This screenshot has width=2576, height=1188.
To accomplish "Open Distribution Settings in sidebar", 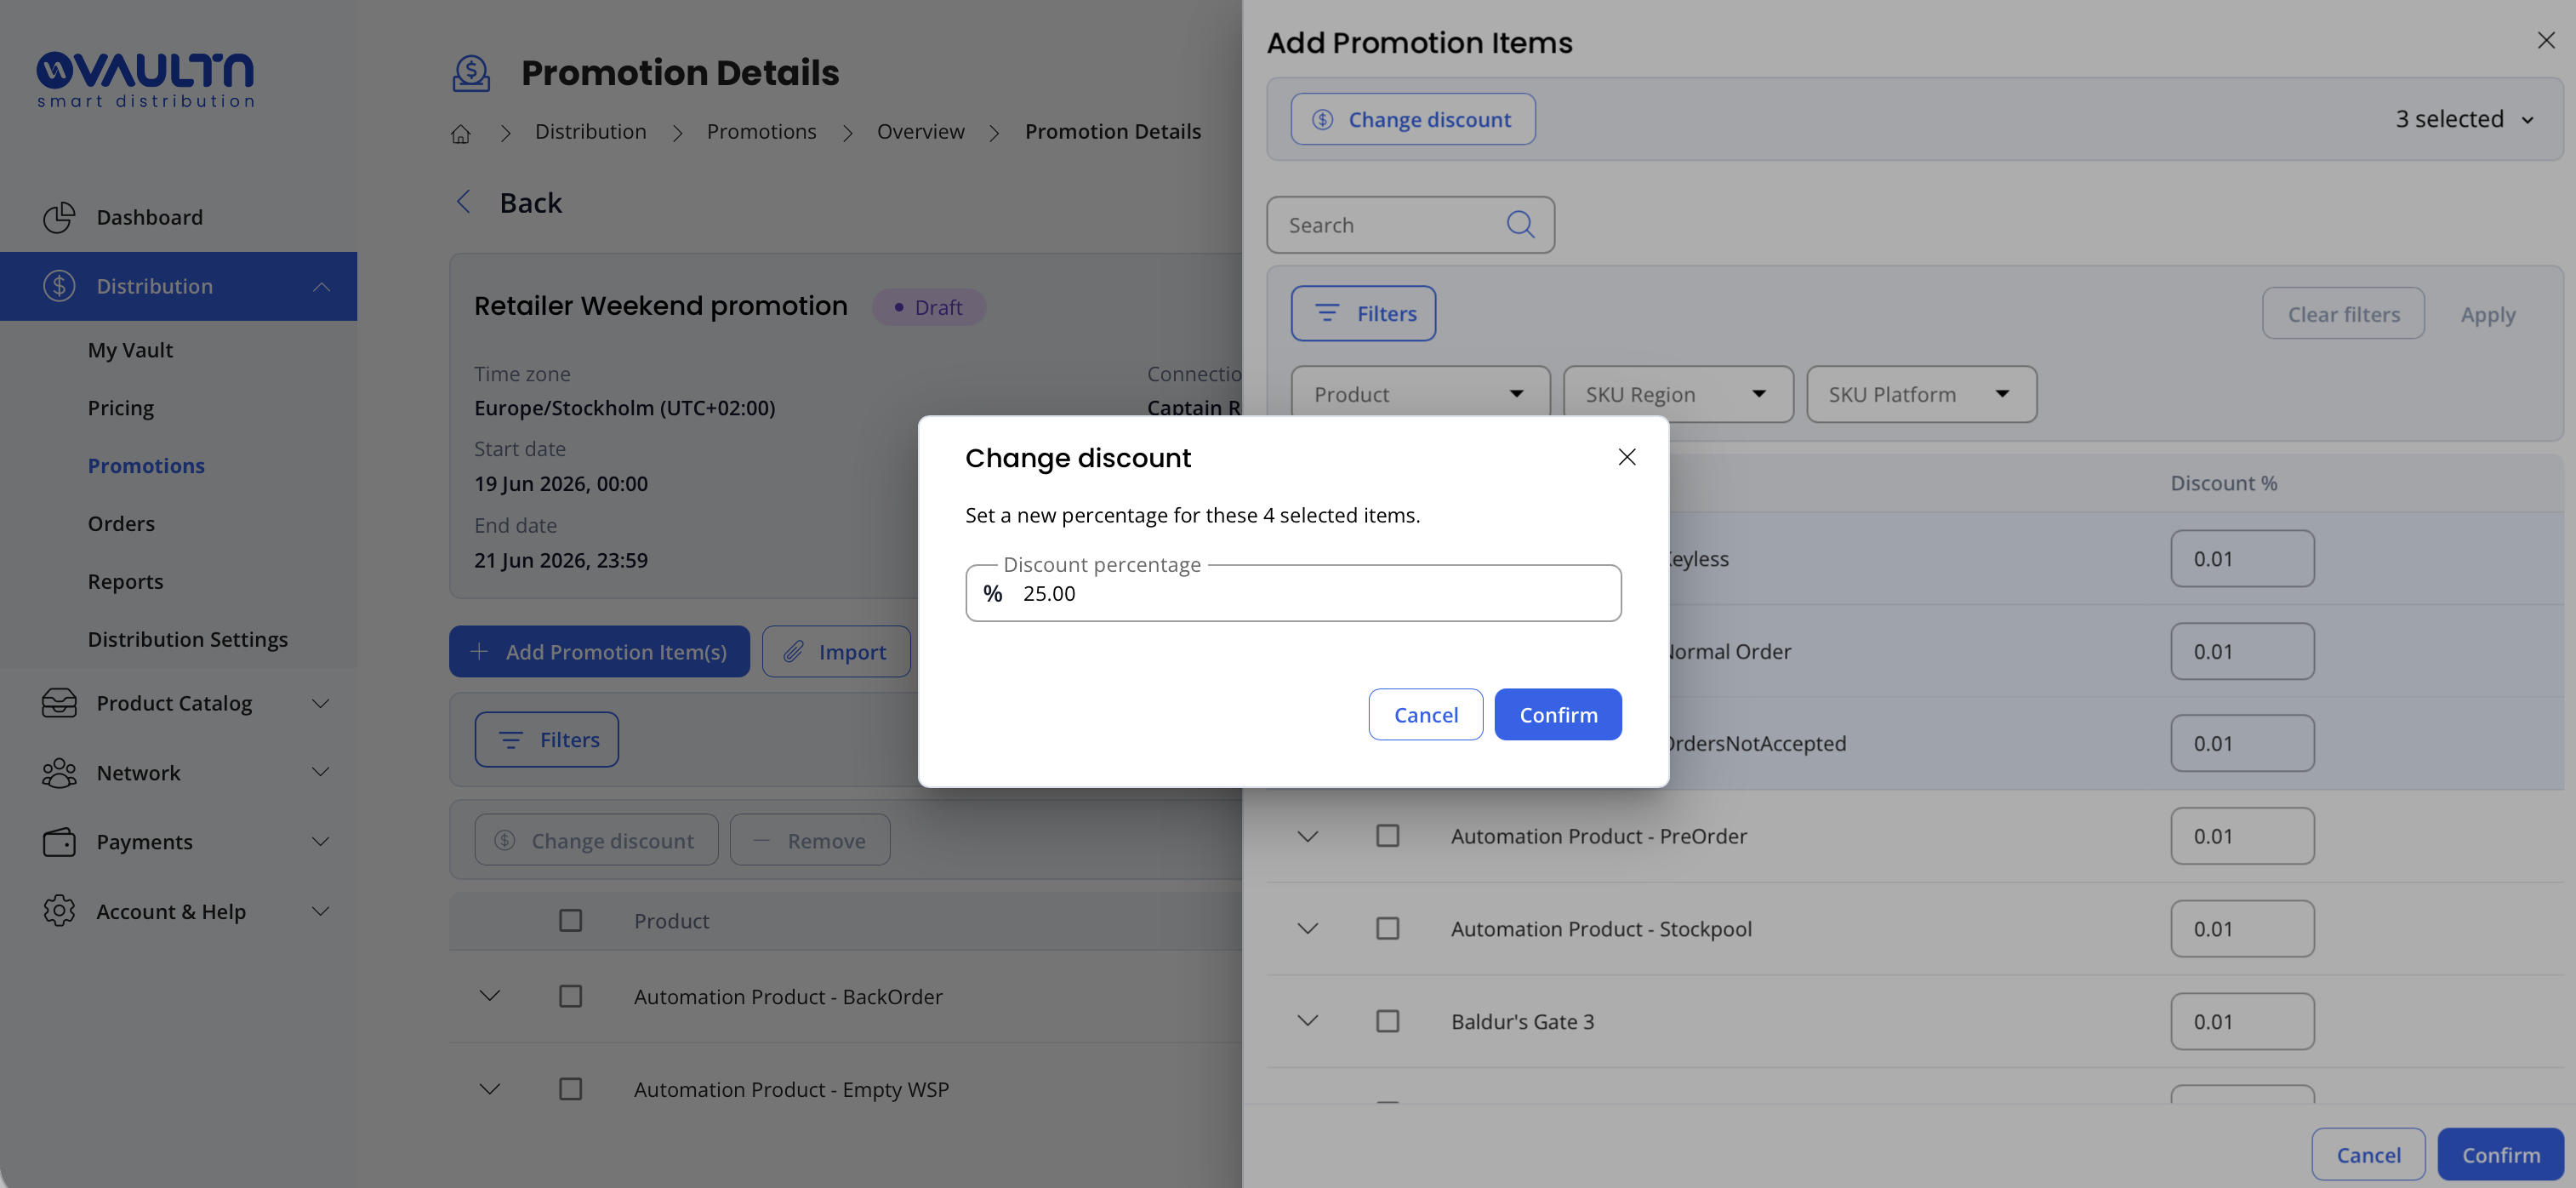I will click(x=187, y=639).
